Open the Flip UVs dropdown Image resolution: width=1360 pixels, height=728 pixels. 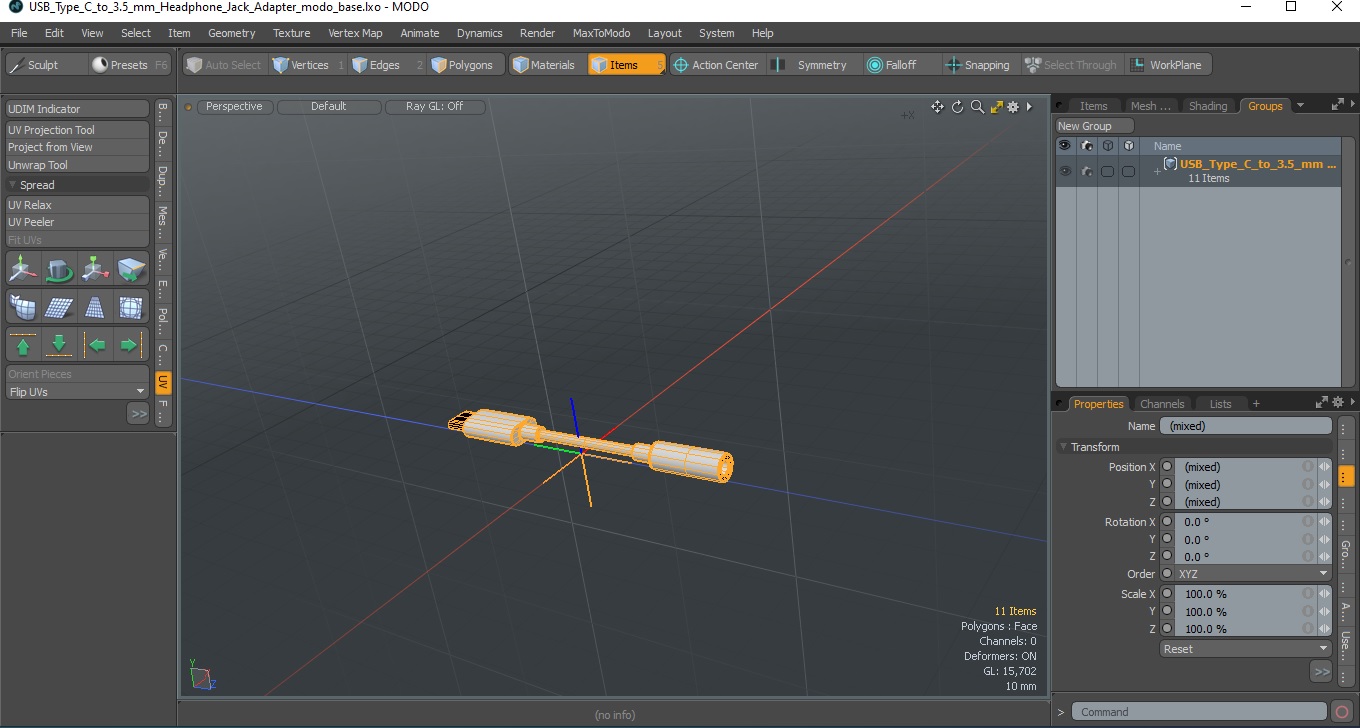pos(77,392)
